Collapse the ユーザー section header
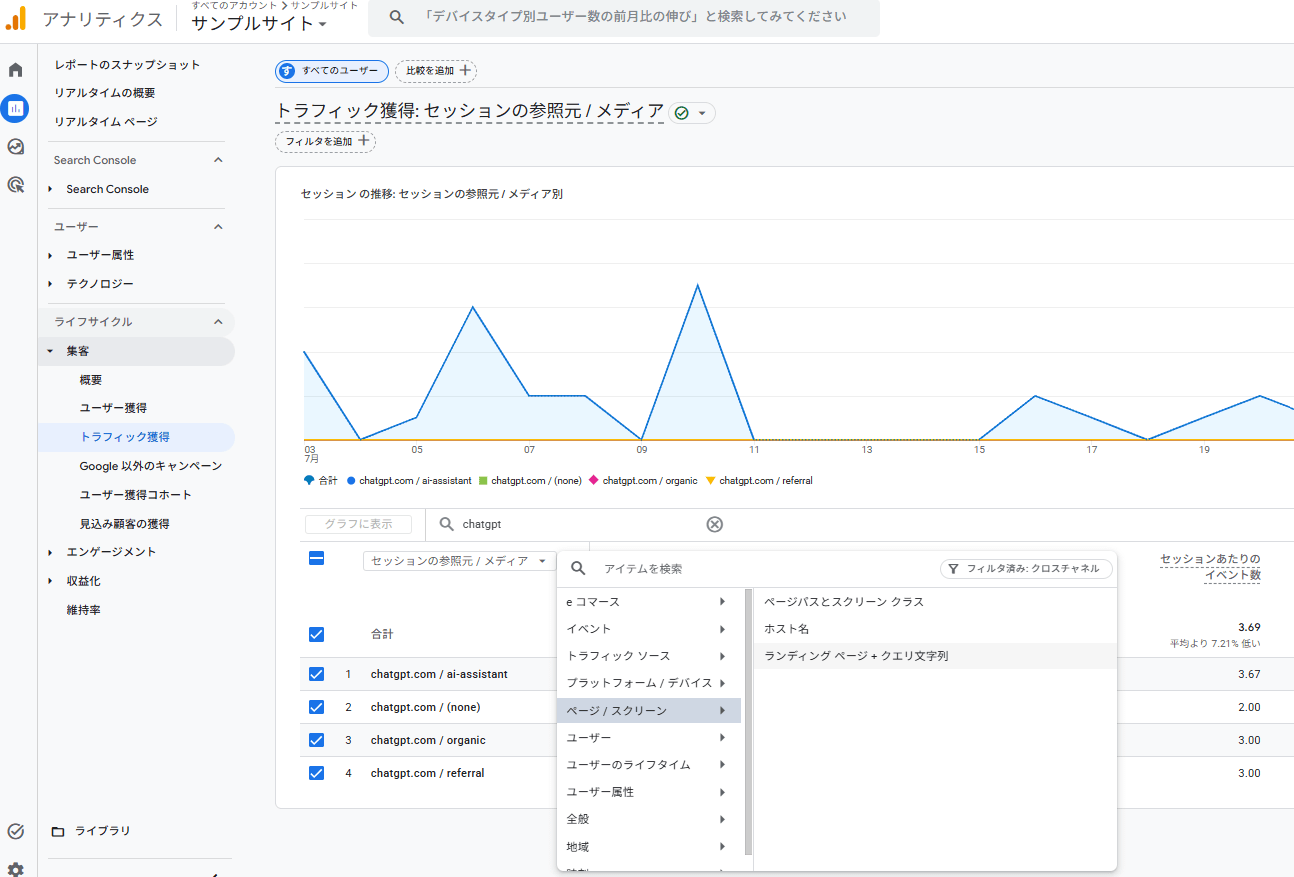 coord(218,227)
